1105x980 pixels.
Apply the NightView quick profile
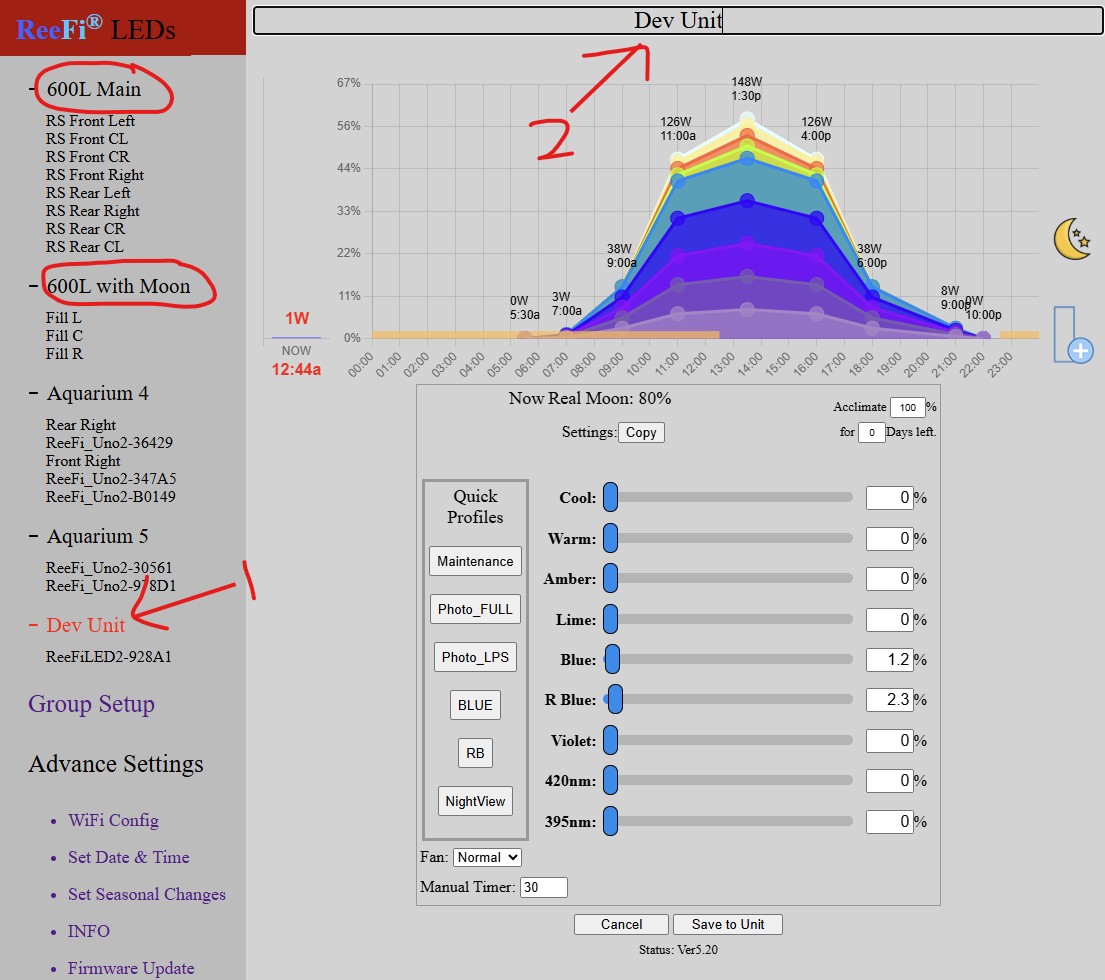[x=475, y=801]
